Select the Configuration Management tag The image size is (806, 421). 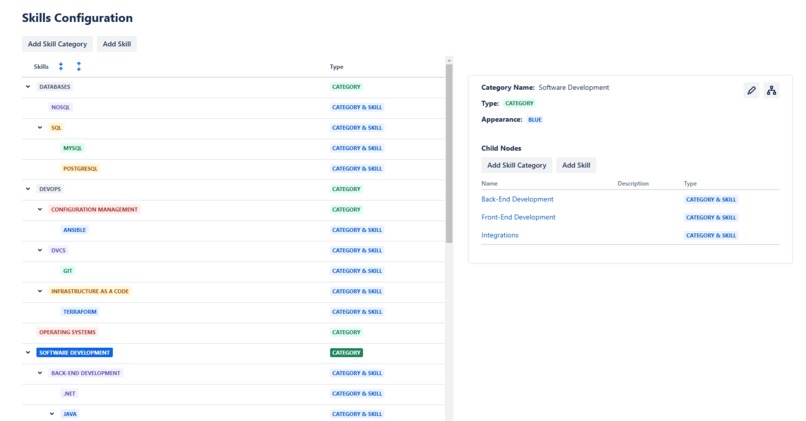click(94, 209)
